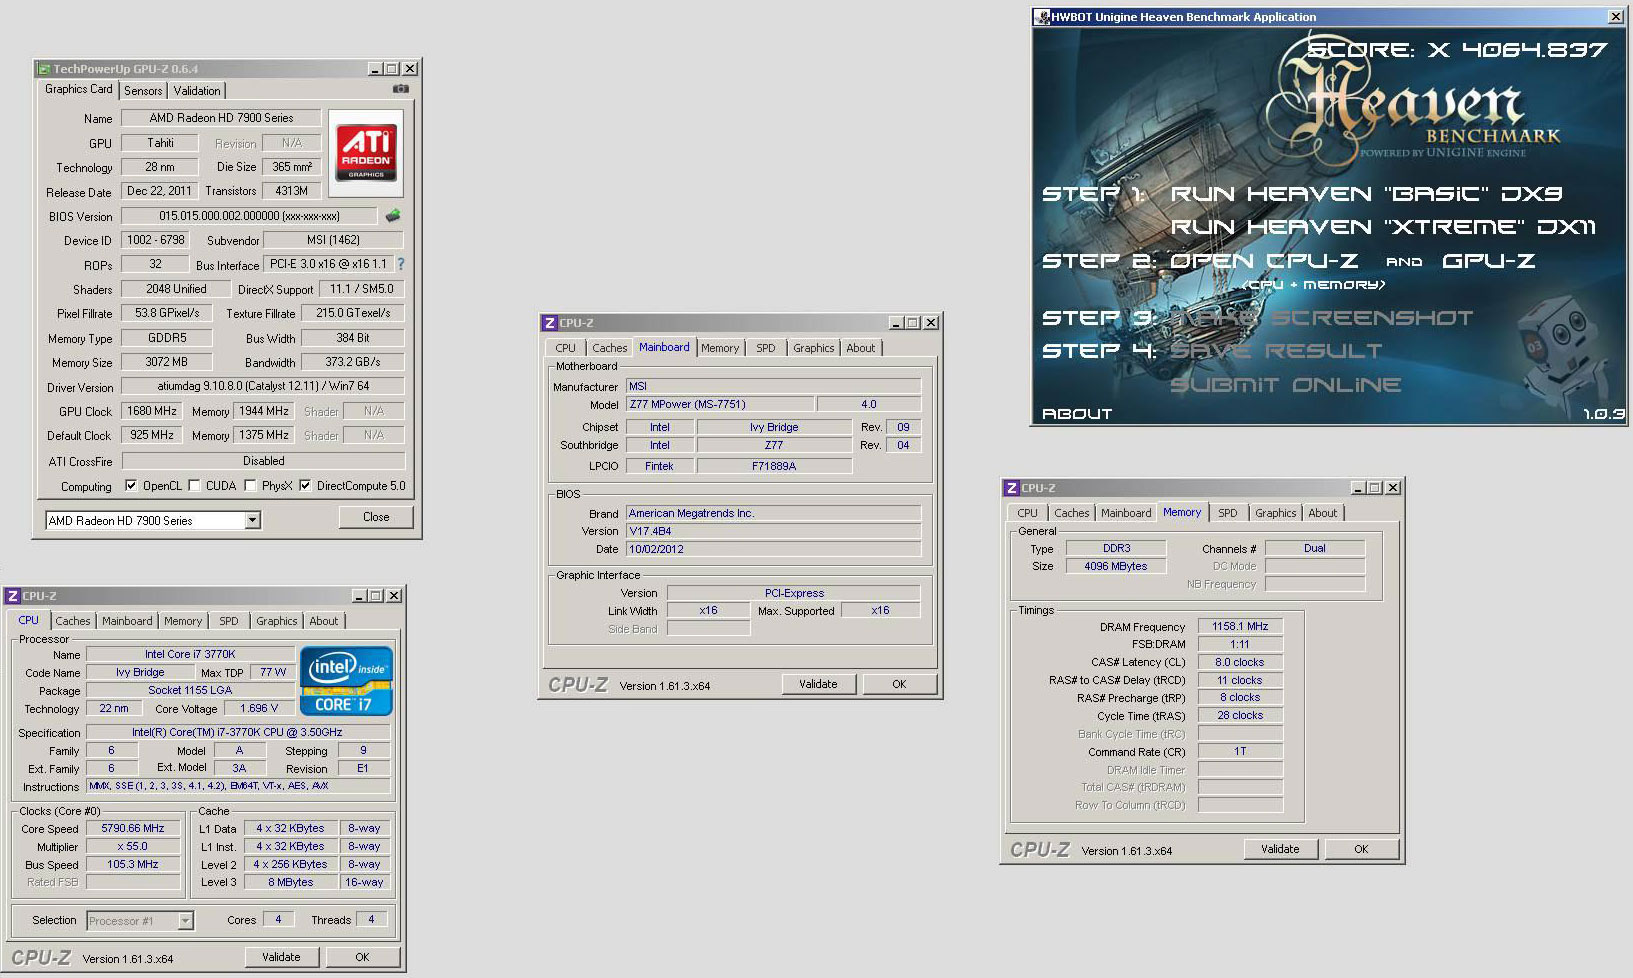Open SPD tab in CPU-Z Memory window
Image resolution: width=1633 pixels, height=978 pixels.
tap(1228, 513)
